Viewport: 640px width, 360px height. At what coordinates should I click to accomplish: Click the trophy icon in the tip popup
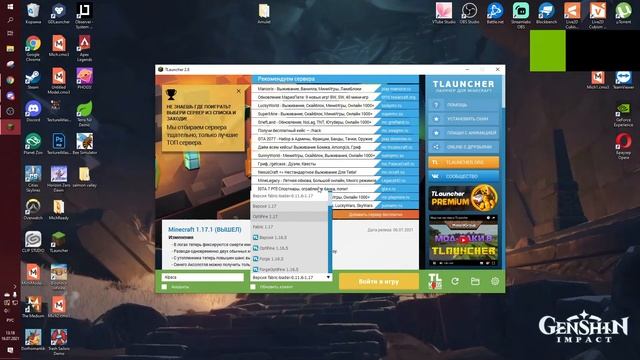pos(171,94)
